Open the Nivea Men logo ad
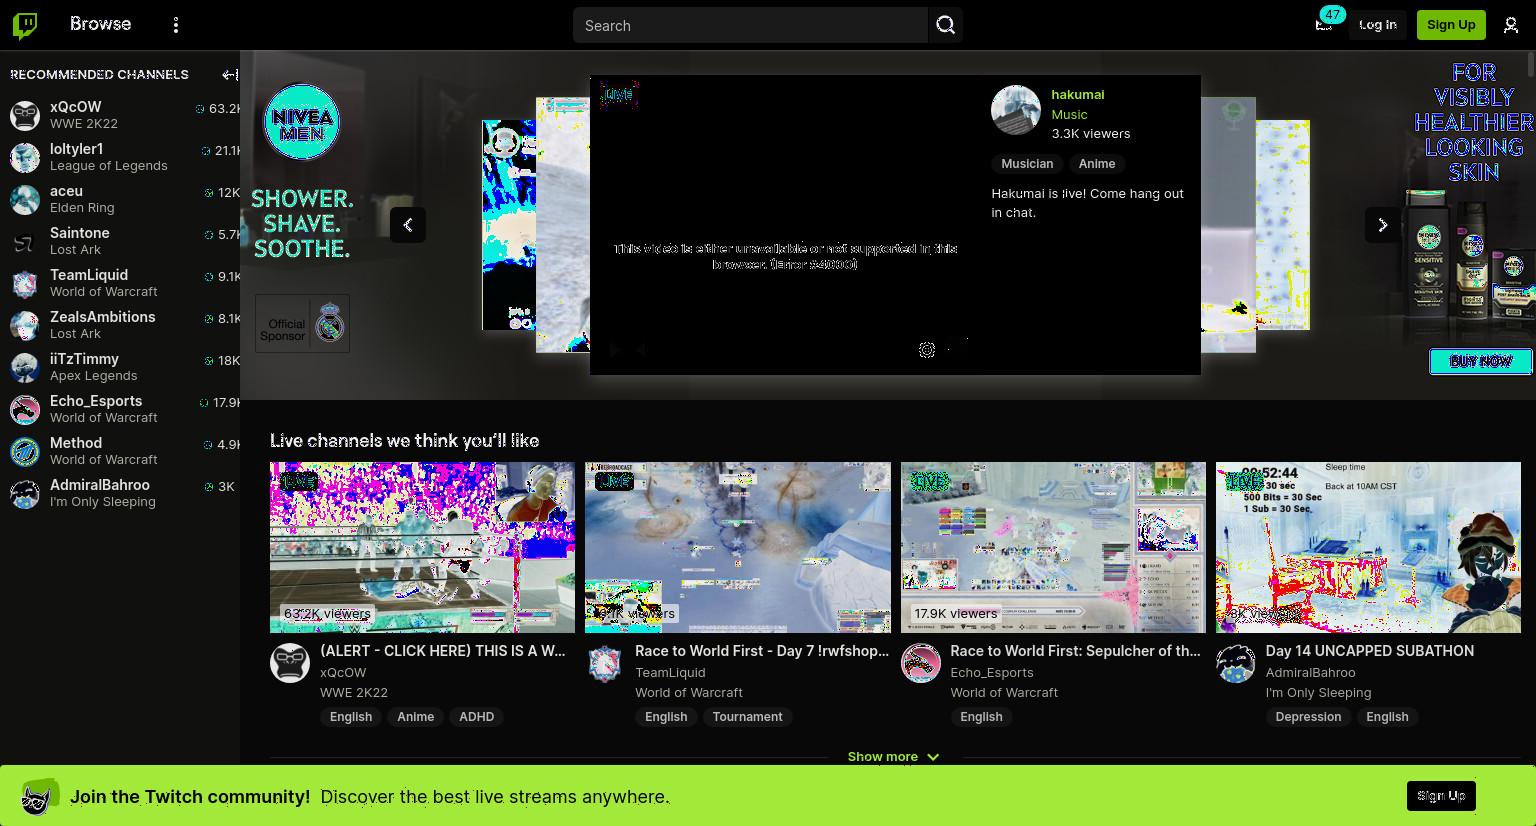Image resolution: width=1536 pixels, height=826 pixels. (302, 122)
